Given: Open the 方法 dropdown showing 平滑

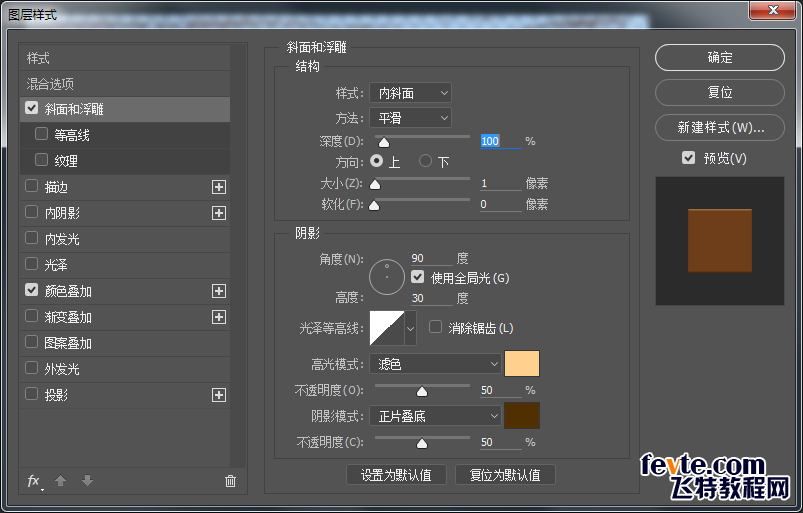Looking at the screenshot, I should point(410,118).
